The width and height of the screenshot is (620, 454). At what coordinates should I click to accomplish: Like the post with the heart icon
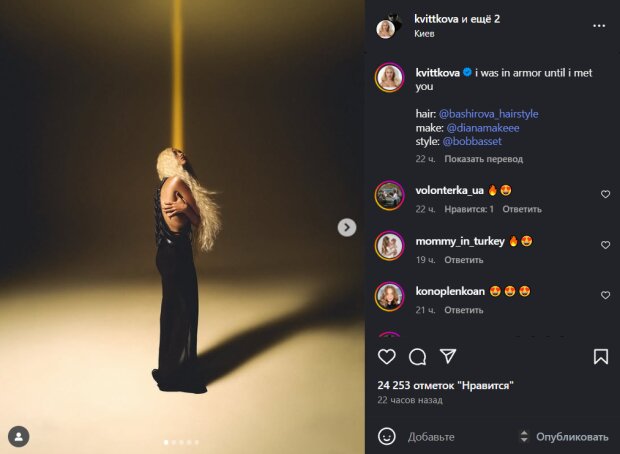(387, 357)
